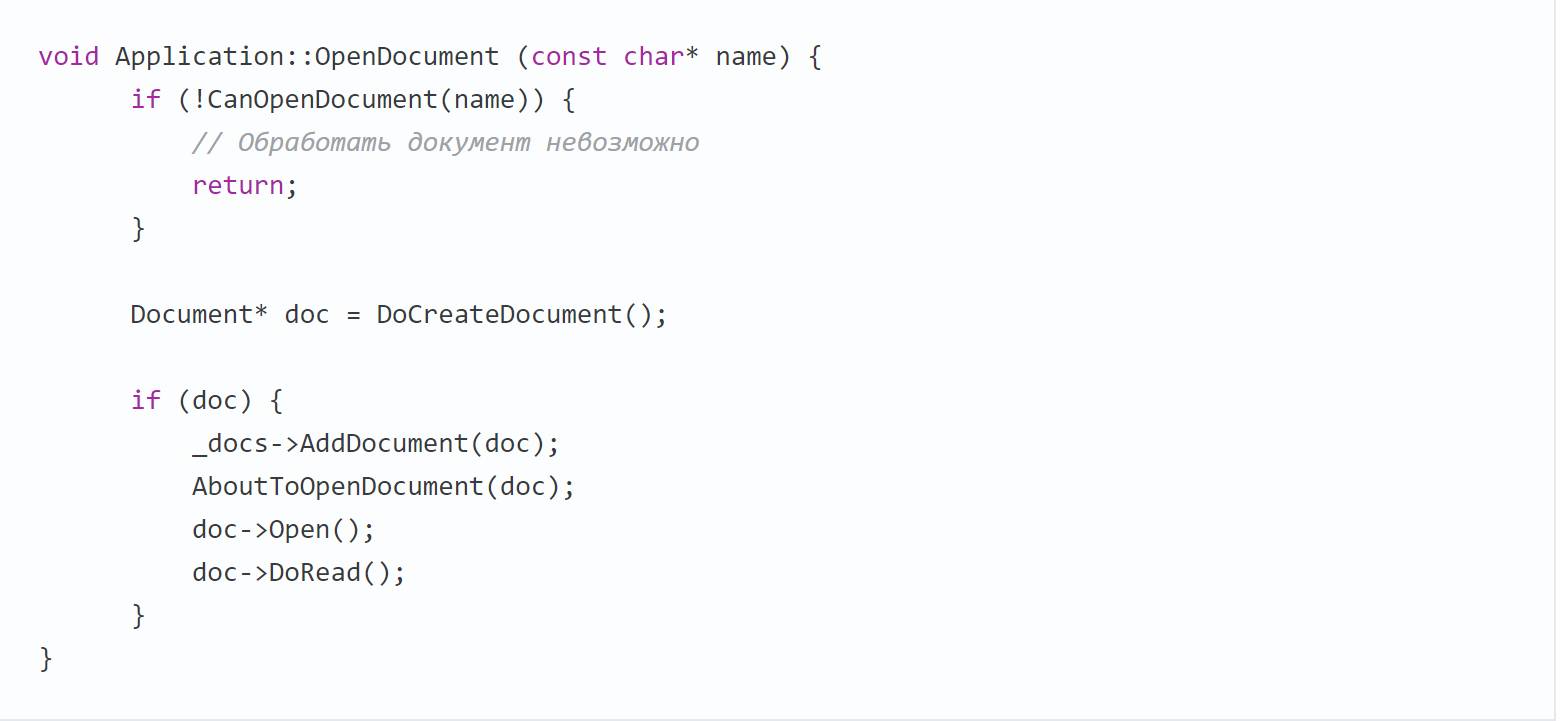Viewport: 1561px width, 721px height.
Task: Click the doc->Open() line
Action: 284,530
